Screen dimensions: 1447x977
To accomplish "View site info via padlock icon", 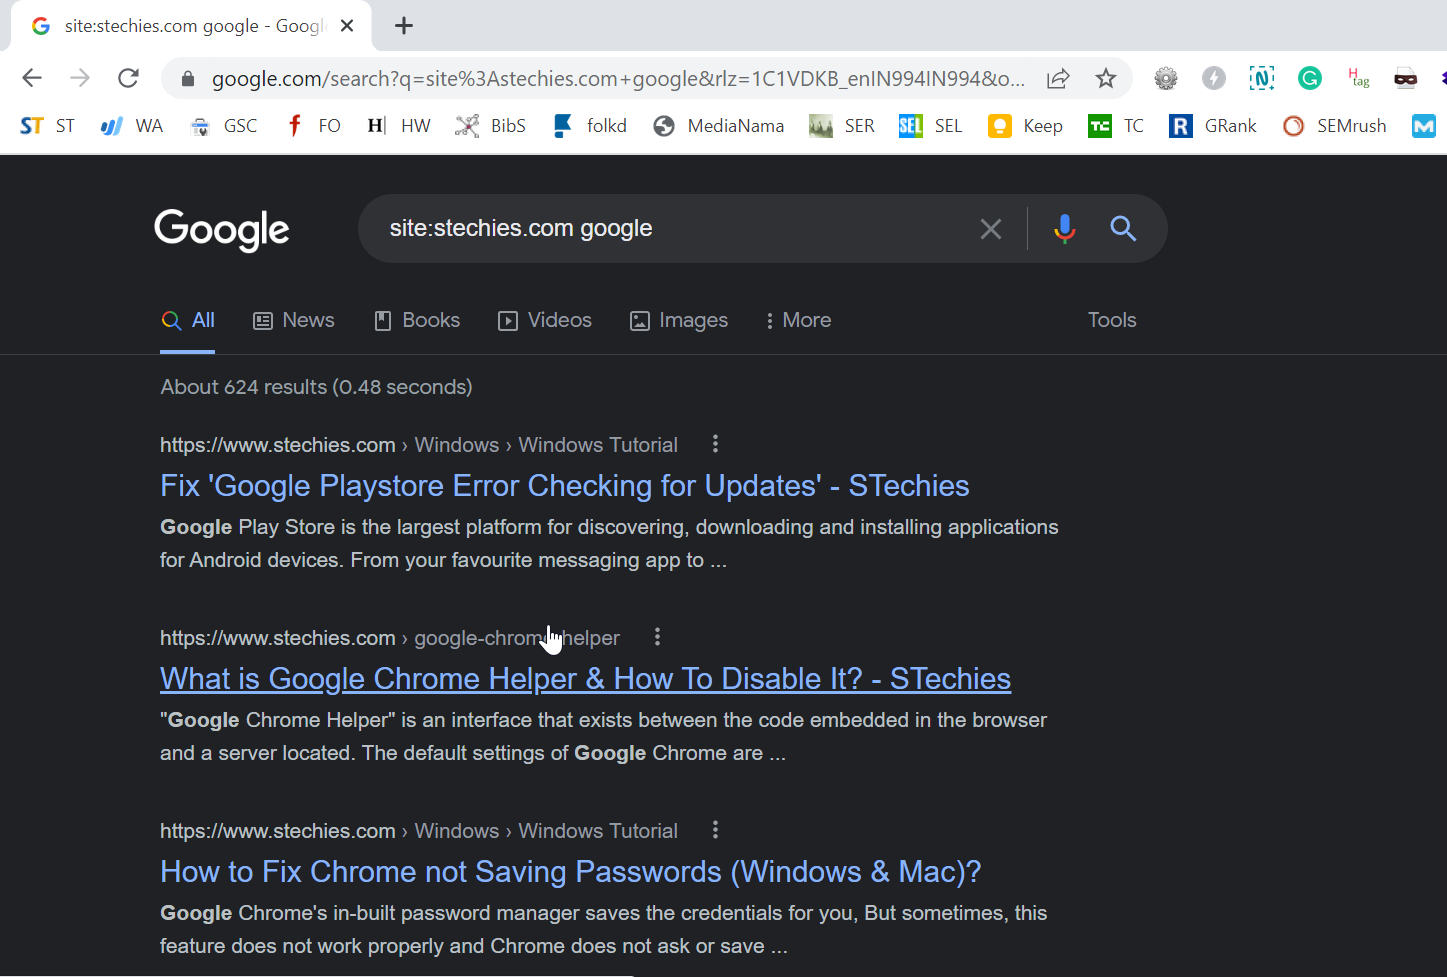I will pyautogui.click(x=187, y=78).
